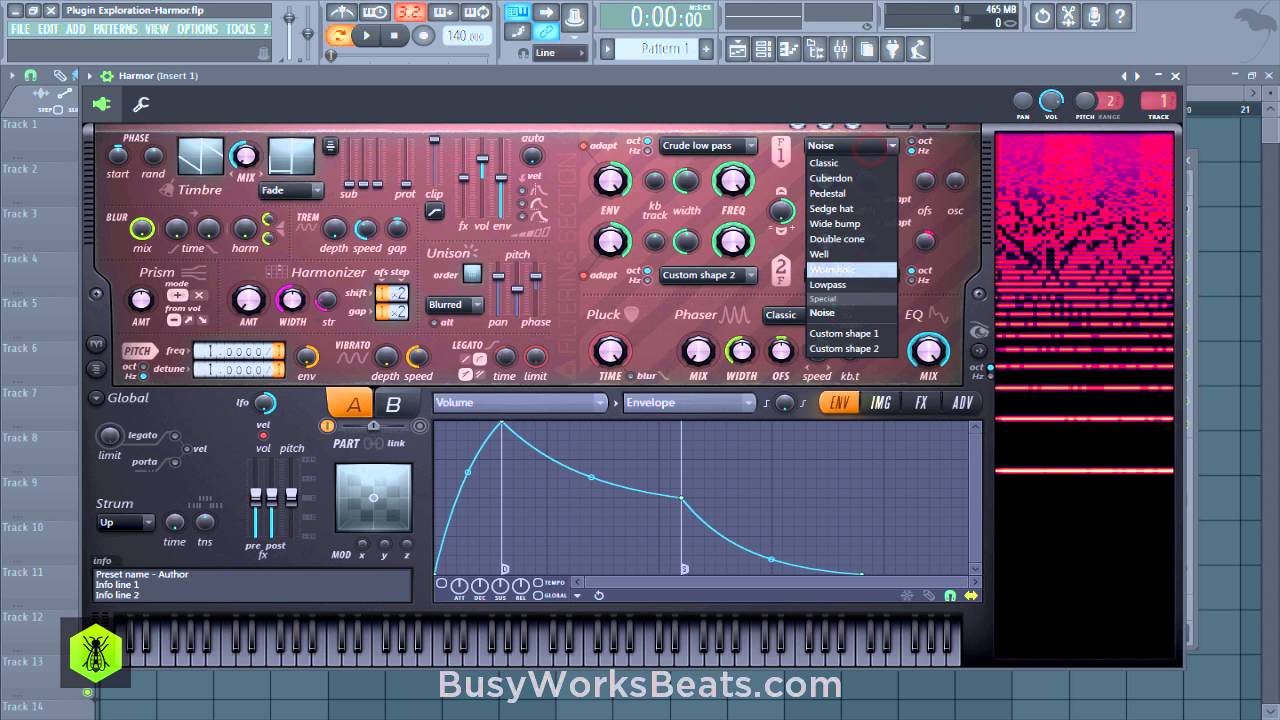
Task: Choose Custom shape 1 in list
Action: tap(851, 333)
